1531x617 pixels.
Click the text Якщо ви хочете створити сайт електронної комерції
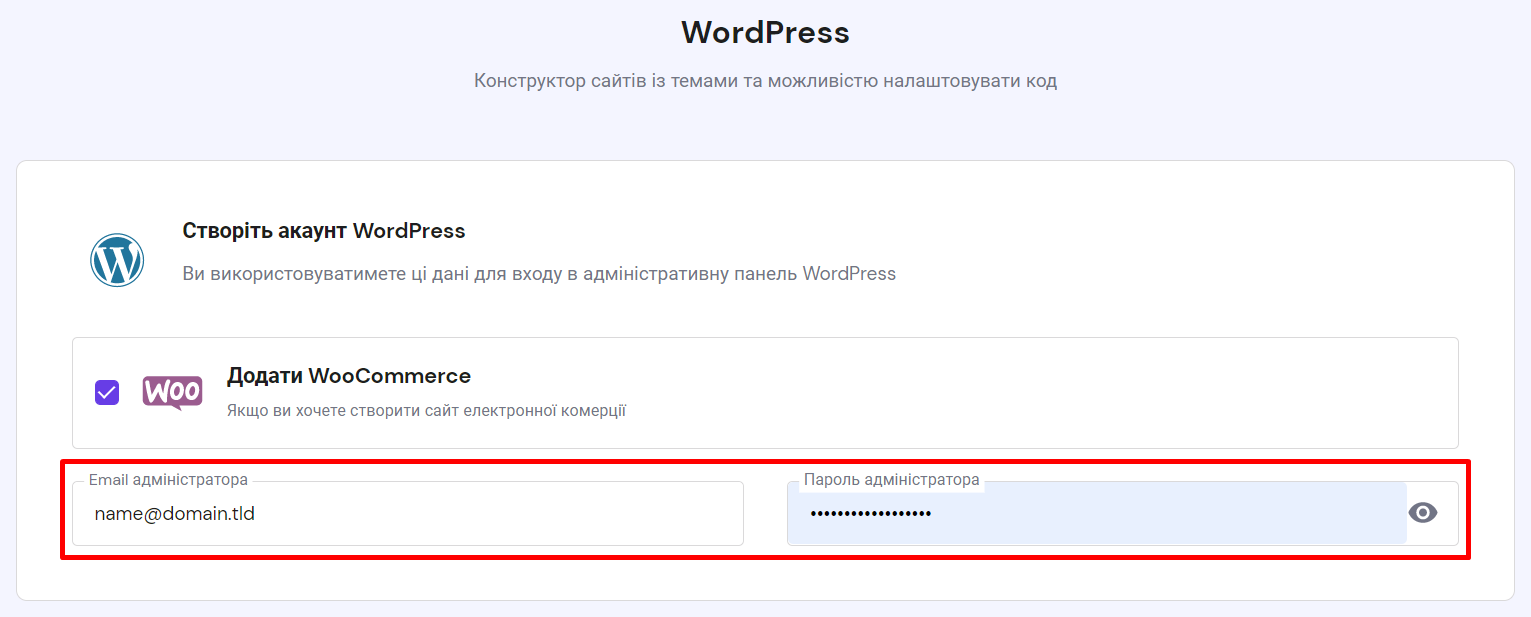pyautogui.click(x=426, y=410)
